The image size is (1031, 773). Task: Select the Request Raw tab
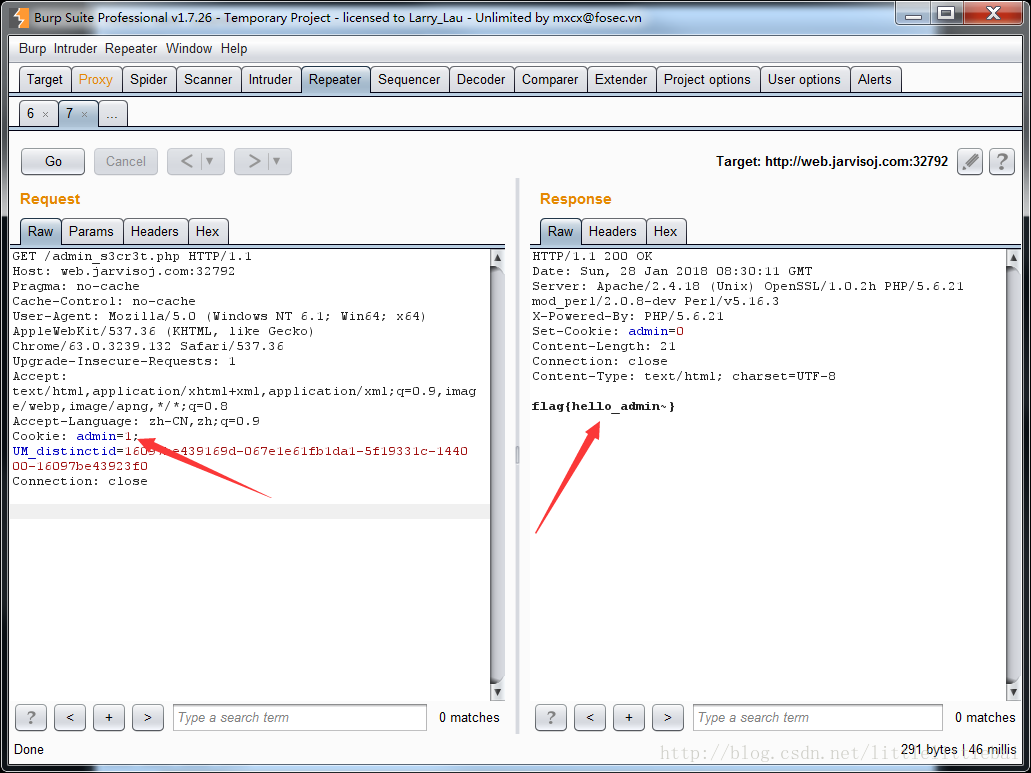tap(40, 231)
